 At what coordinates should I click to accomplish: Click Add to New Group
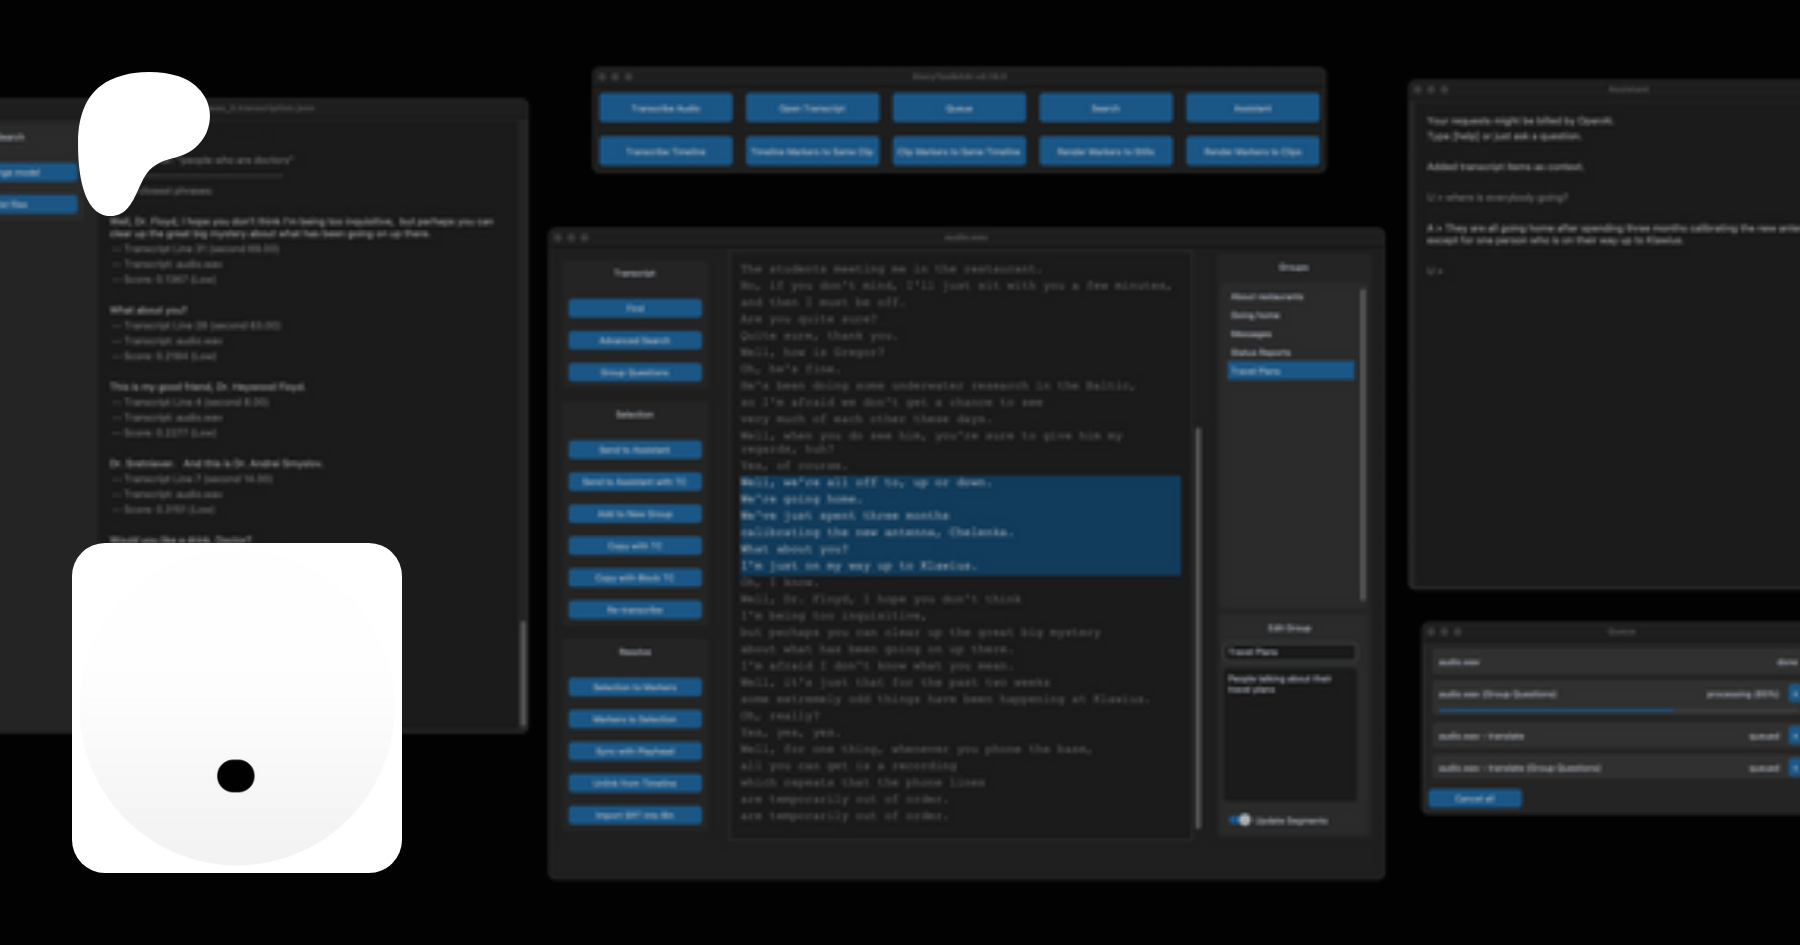[x=635, y=514]
